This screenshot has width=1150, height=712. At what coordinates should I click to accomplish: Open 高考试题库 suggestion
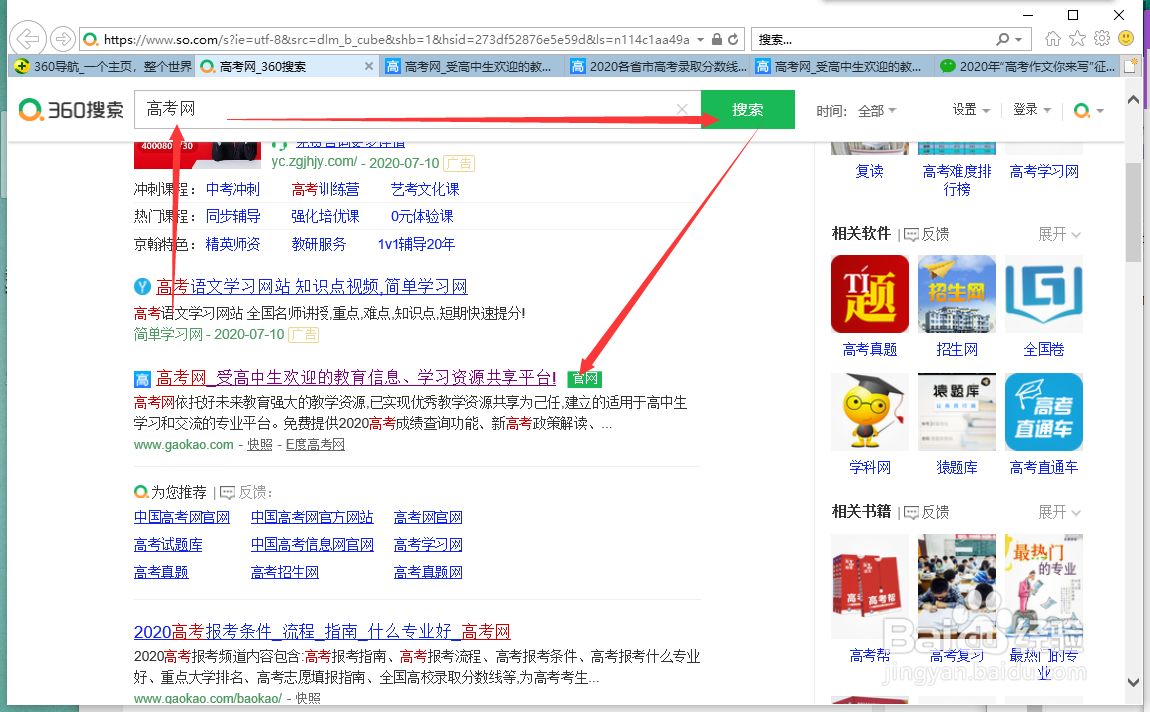[x=168, y=545]
